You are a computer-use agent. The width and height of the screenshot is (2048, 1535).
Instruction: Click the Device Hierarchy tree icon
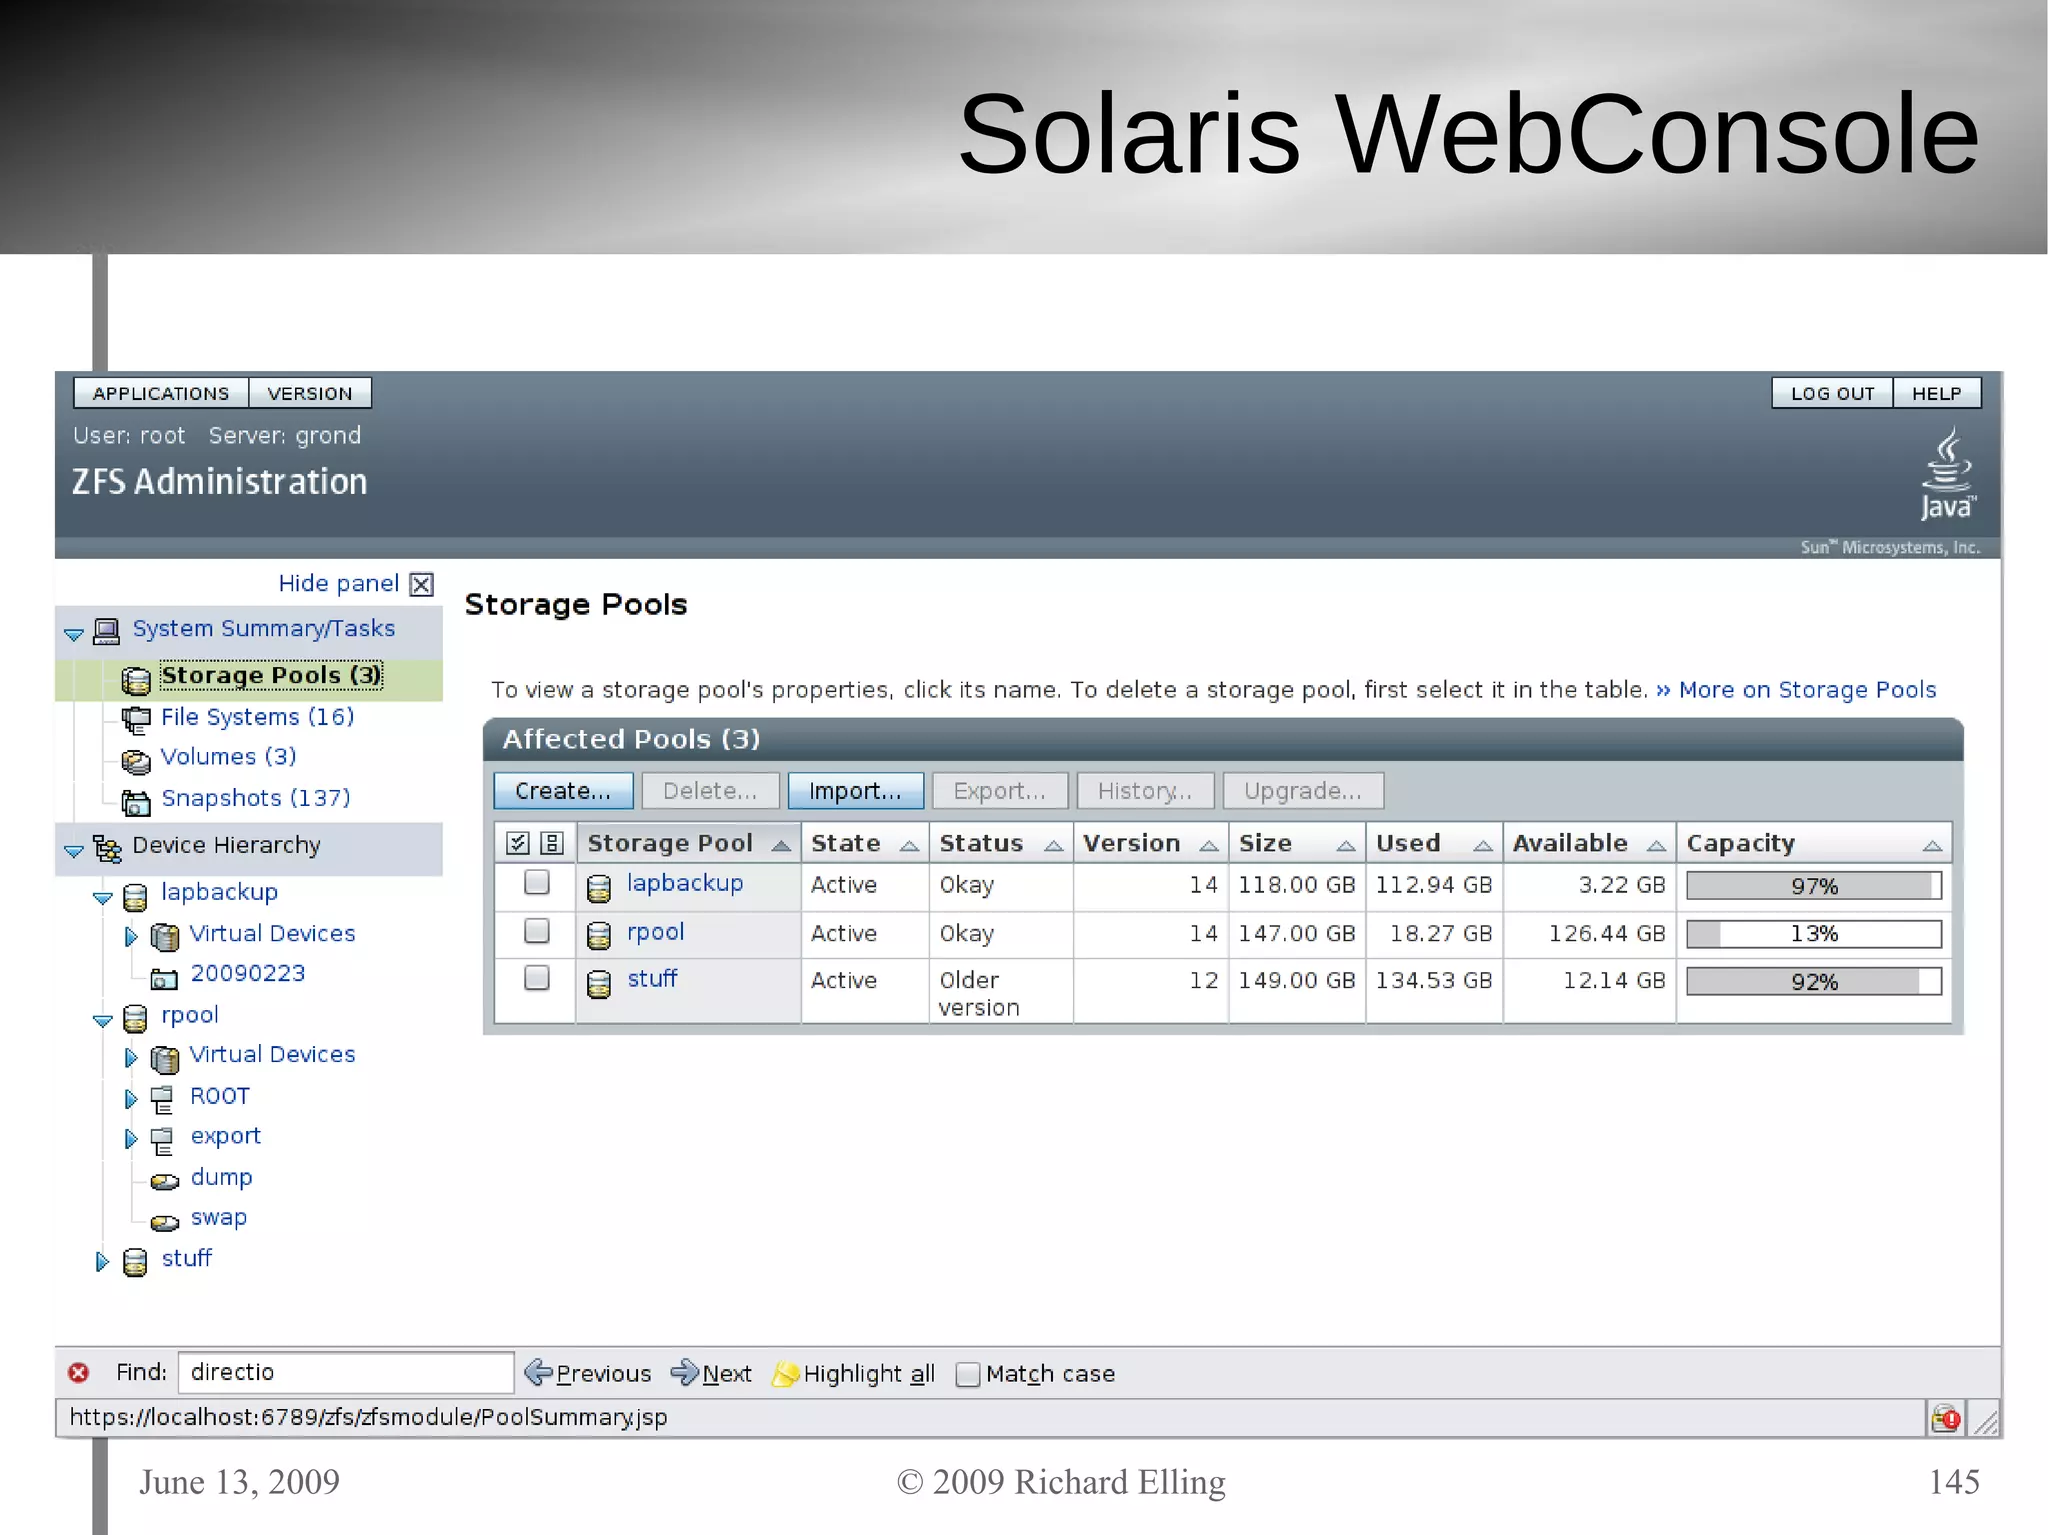107,848
